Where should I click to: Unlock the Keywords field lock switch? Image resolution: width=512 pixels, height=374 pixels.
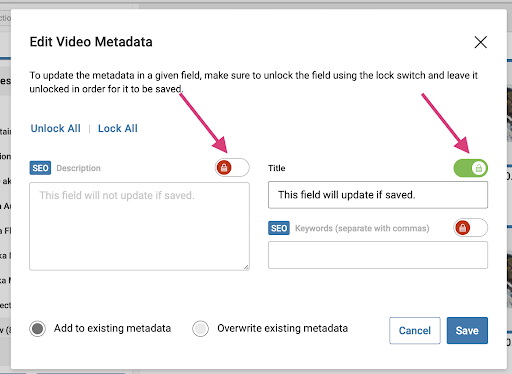pyautogui.click(x=470, y=228)
